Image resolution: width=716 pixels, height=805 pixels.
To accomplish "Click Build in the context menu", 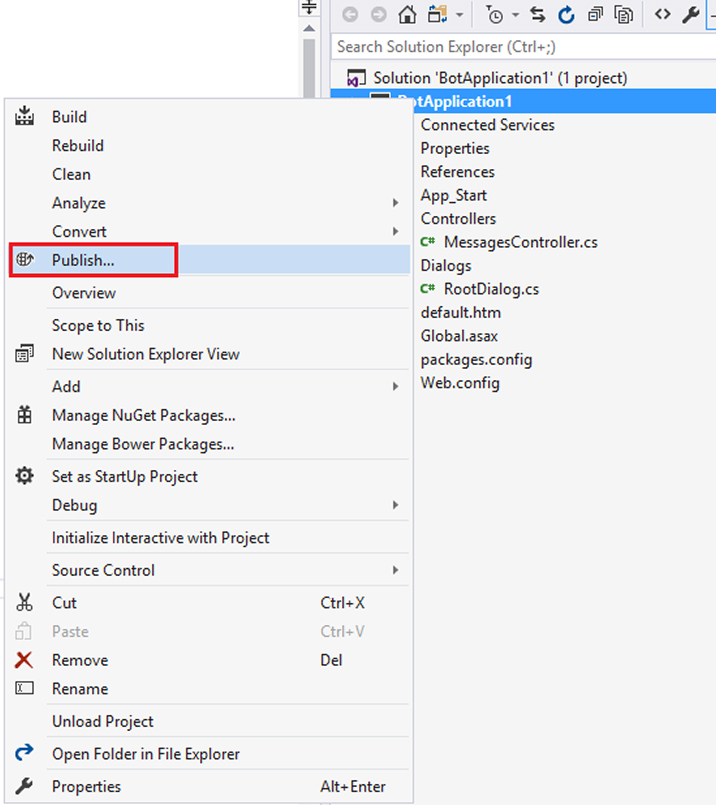I will 69,117.
